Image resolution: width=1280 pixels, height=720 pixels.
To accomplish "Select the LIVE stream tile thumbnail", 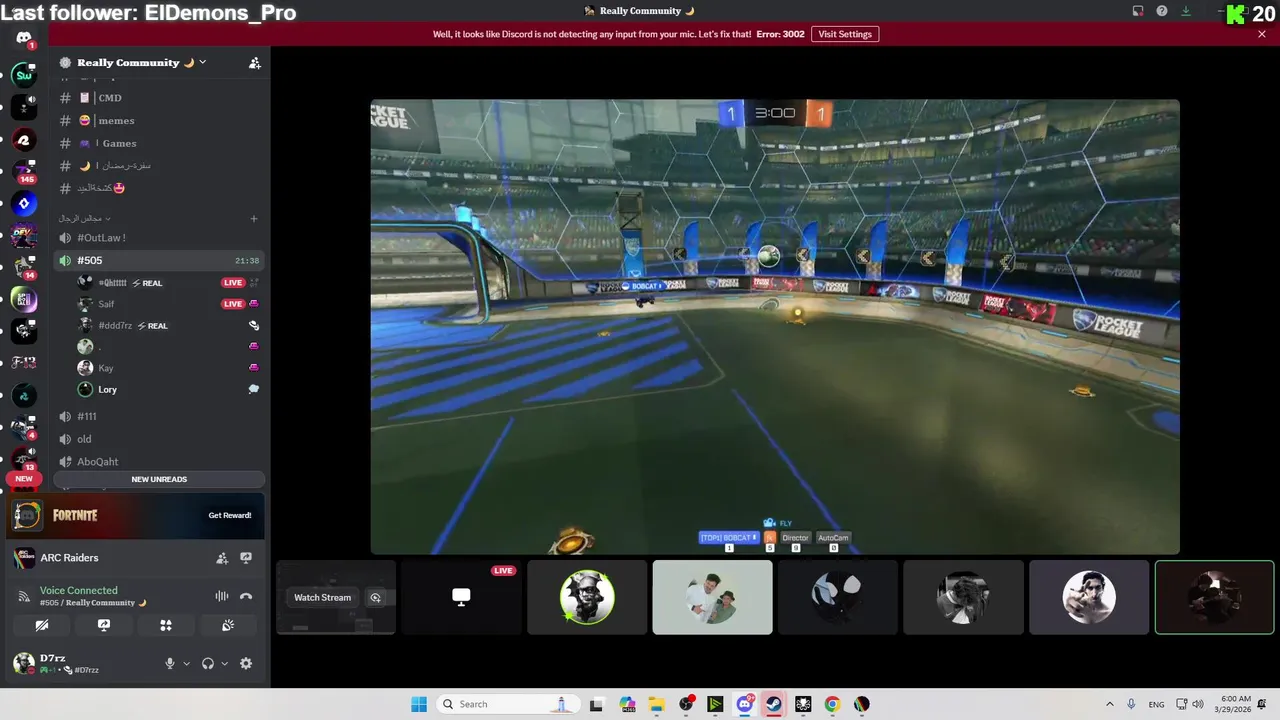I will click(x=461, y=597).
